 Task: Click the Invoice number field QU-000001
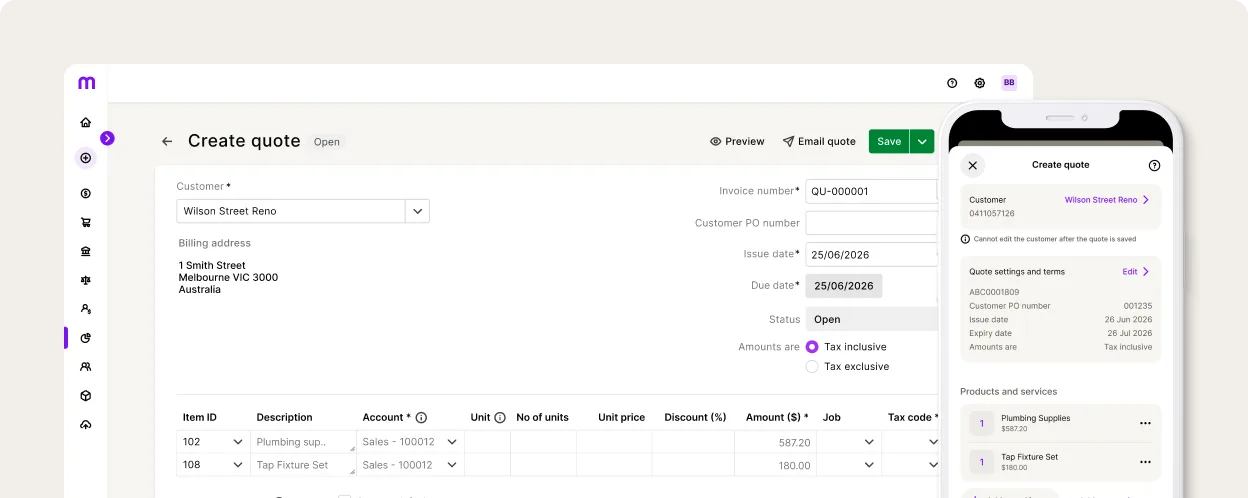point(871,191)
